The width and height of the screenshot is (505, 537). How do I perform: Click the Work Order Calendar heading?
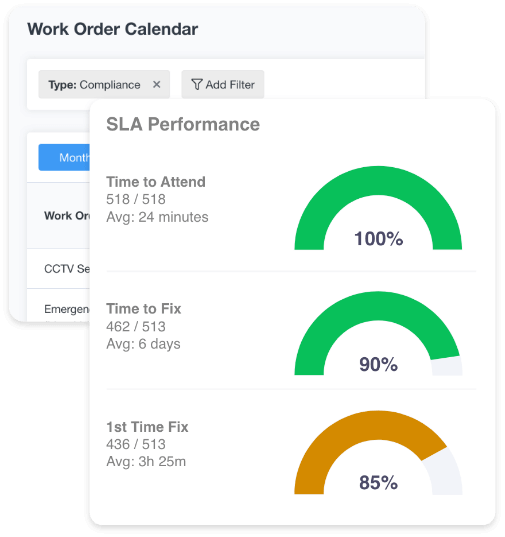(x=113, y=29)
